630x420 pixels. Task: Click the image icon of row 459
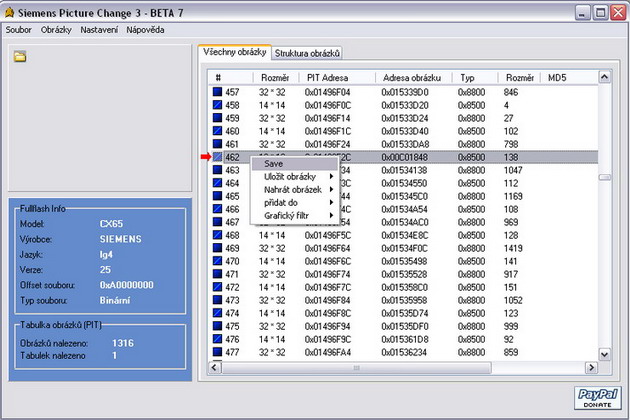pyautogui.click(x=217, y=118)
